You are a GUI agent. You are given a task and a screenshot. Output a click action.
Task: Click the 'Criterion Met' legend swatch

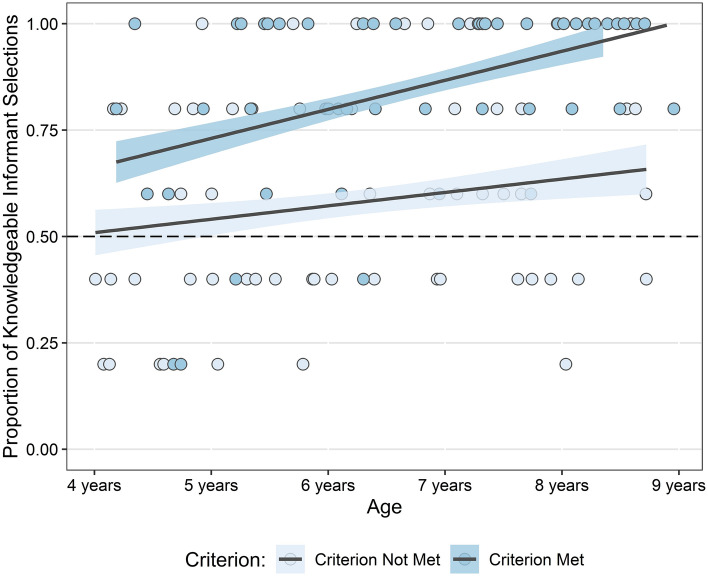tap(465, 559)
